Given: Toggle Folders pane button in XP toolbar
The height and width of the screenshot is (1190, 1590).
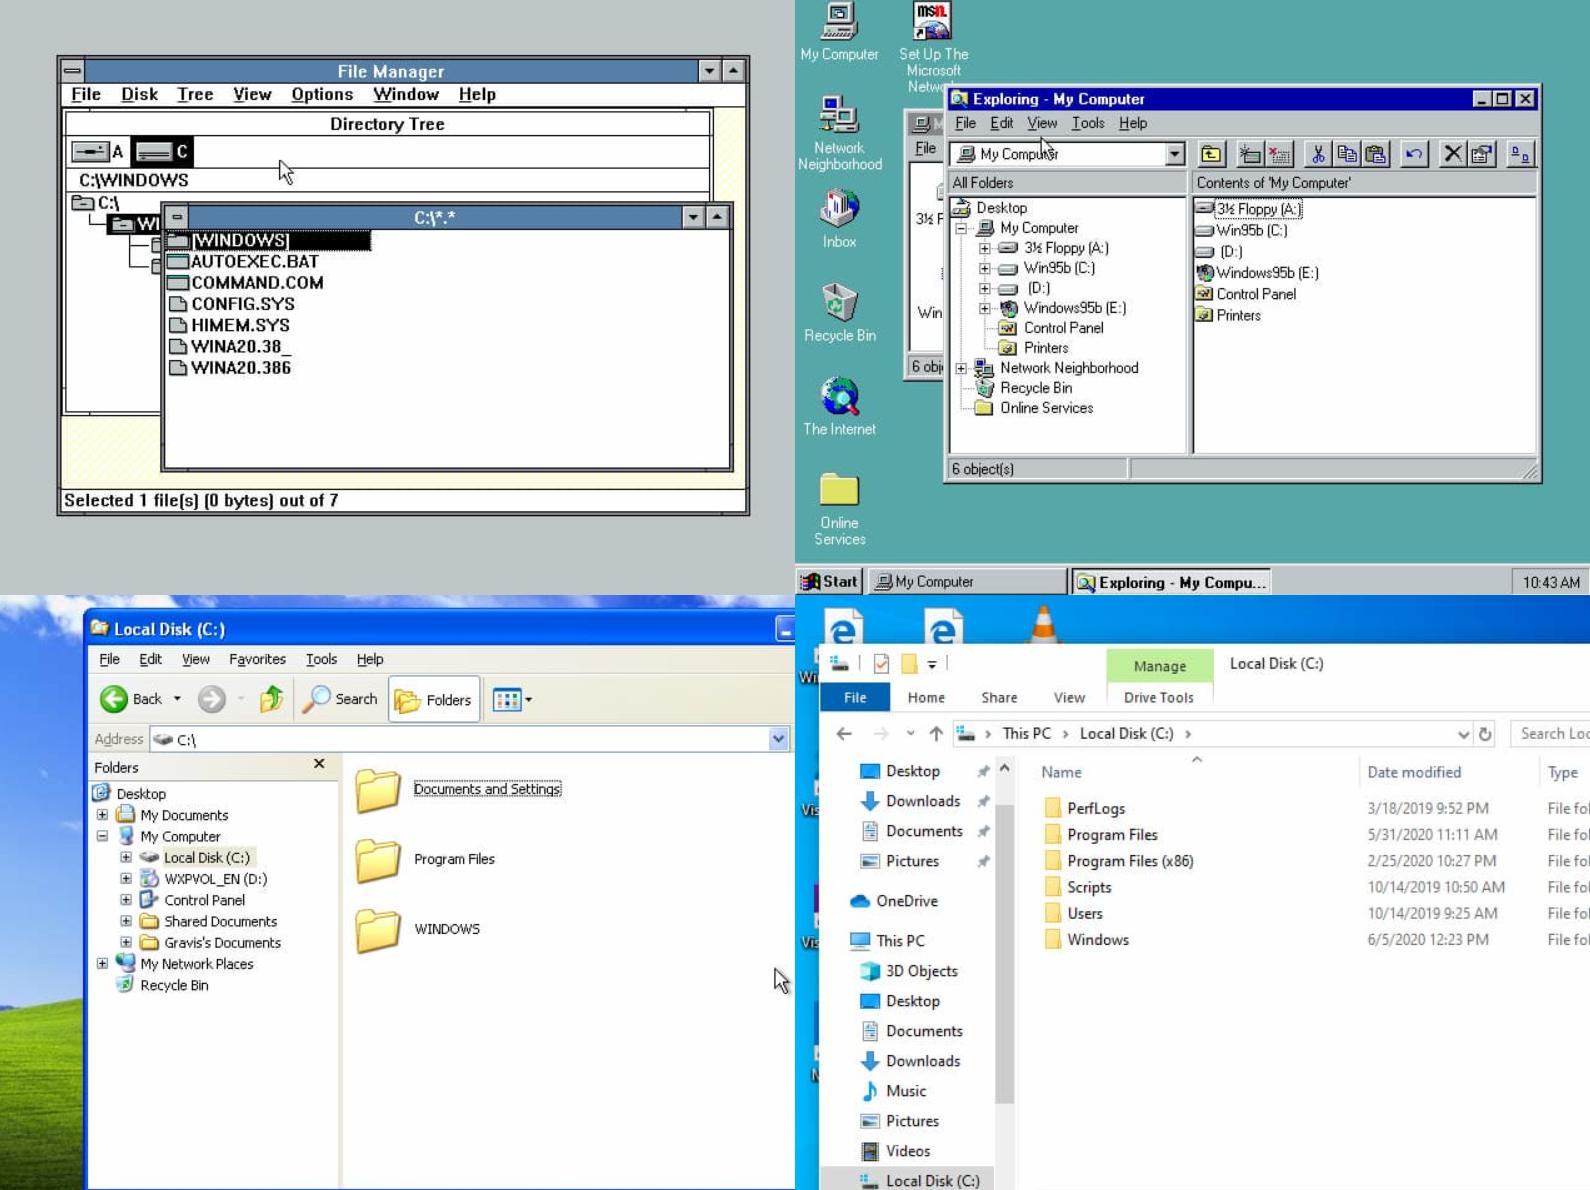Looking at the screenshot, I should [x=434, y=699].
